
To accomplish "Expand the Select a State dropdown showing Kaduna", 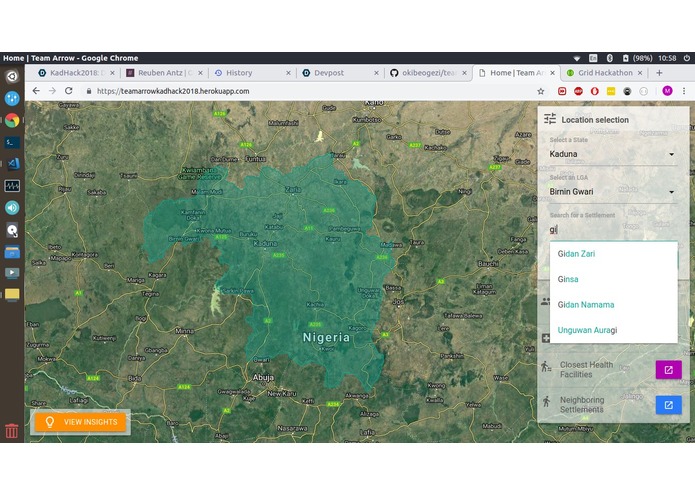I will point(612,154).
